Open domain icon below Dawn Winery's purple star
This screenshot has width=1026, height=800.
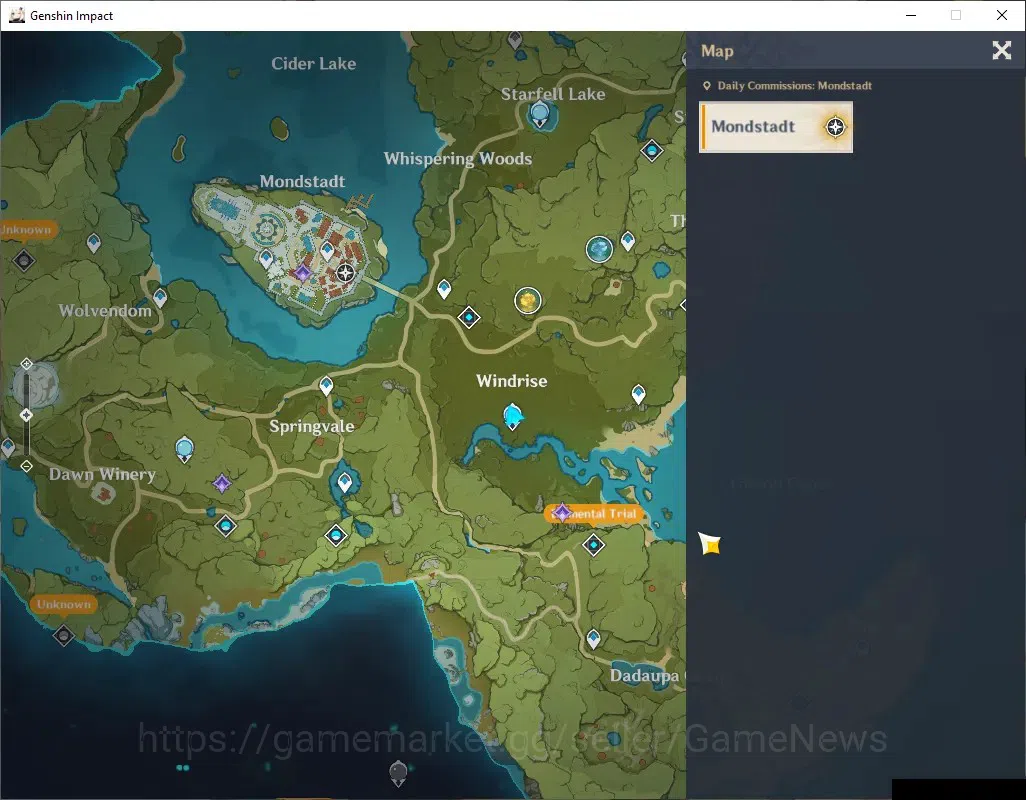click(226, 526)
